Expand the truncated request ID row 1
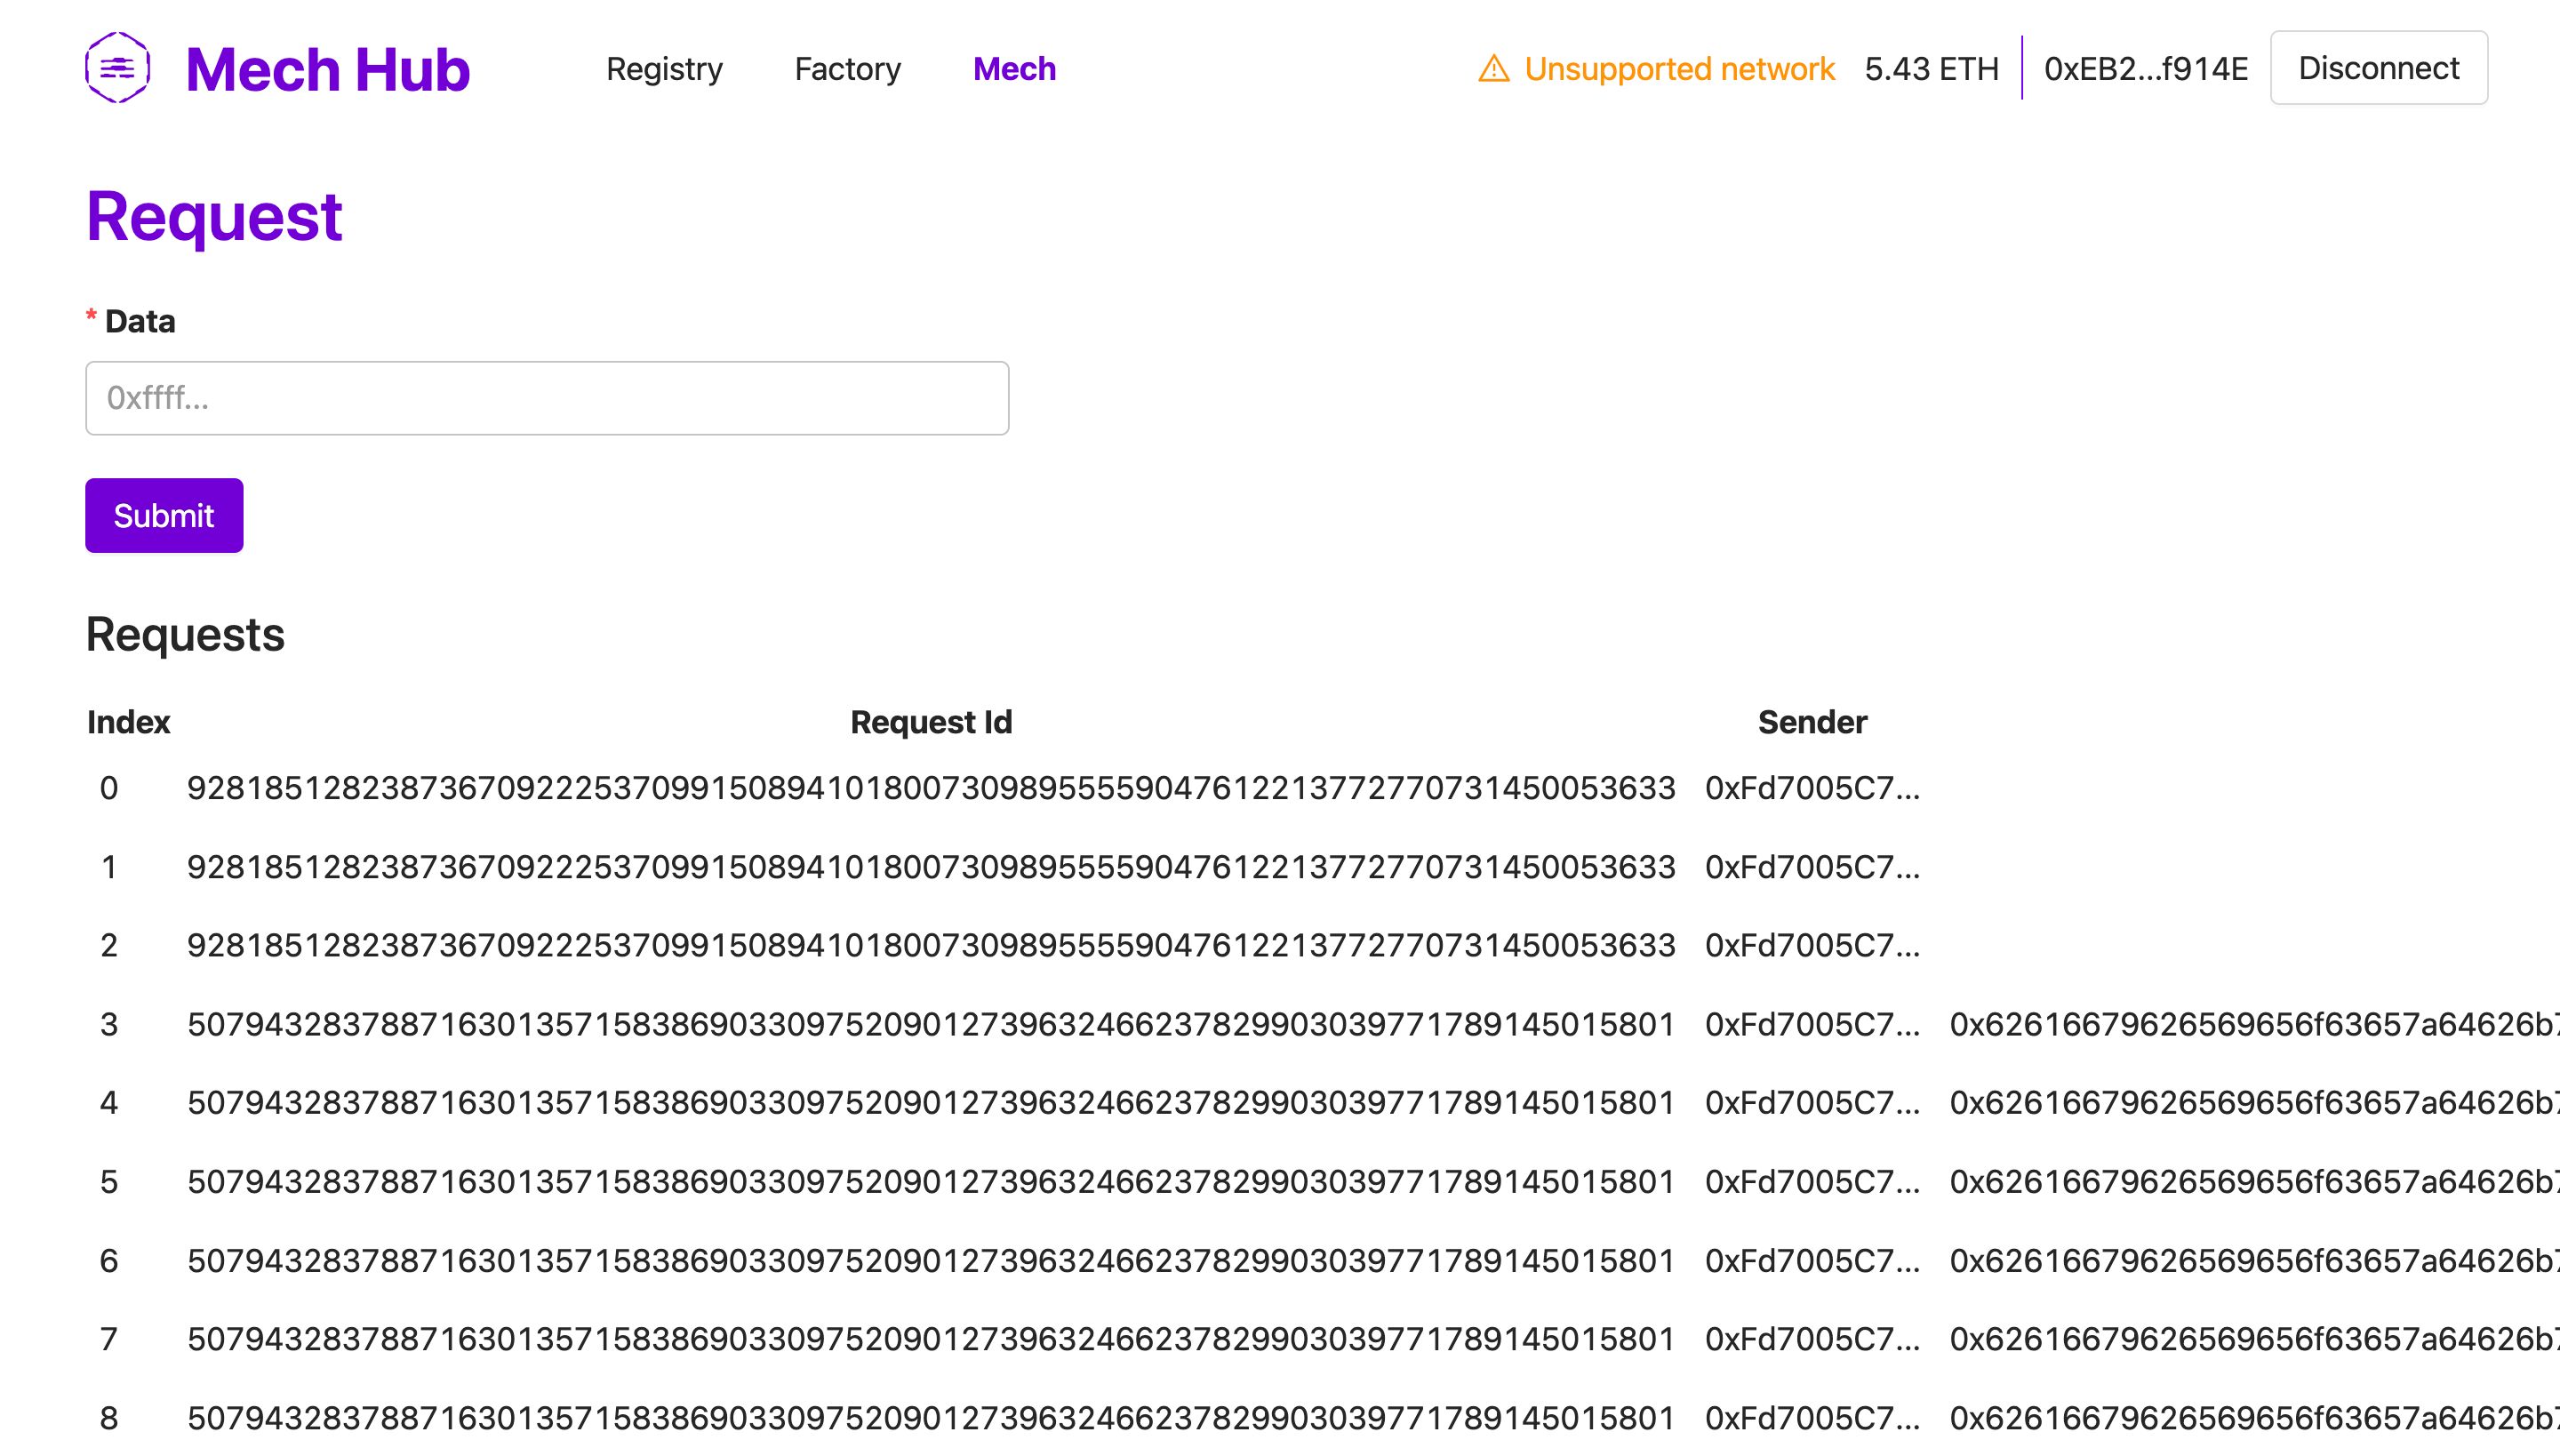Viewport: 2560px width, 1456px height. pyautogui.click(x=930, y=867)
